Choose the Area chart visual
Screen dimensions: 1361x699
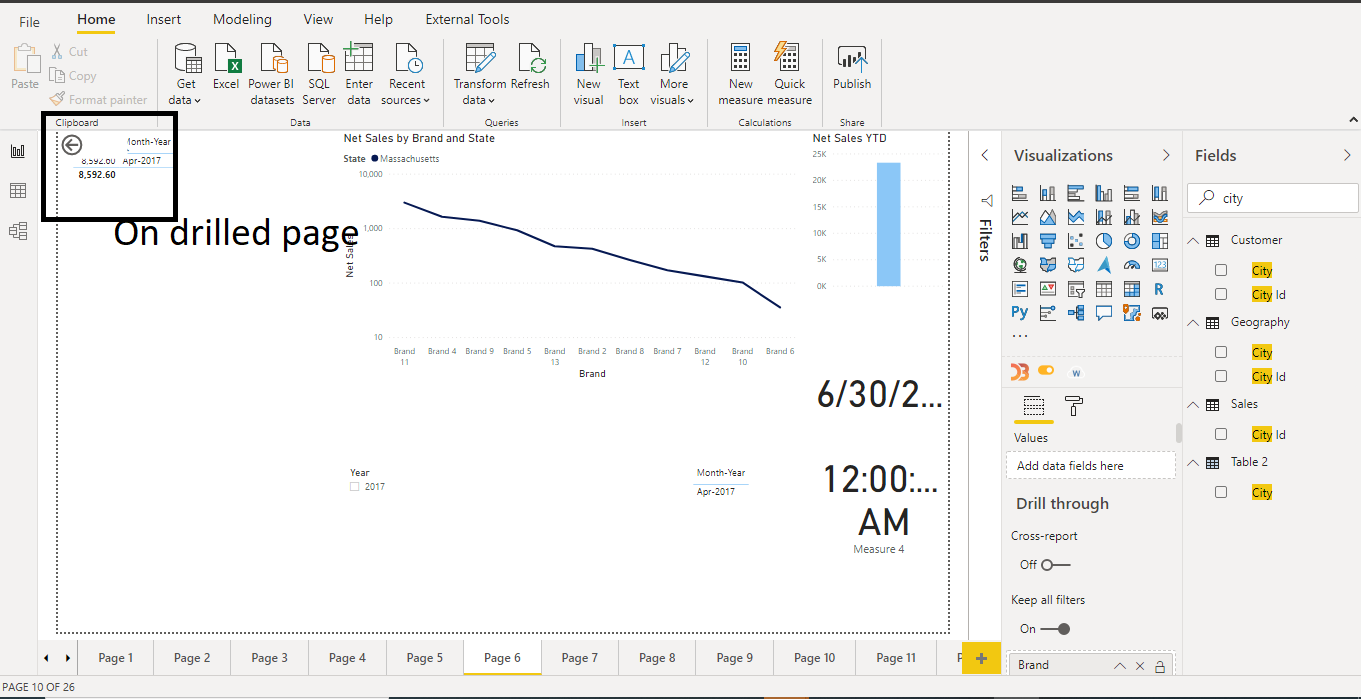click(x=1048, y=217)
